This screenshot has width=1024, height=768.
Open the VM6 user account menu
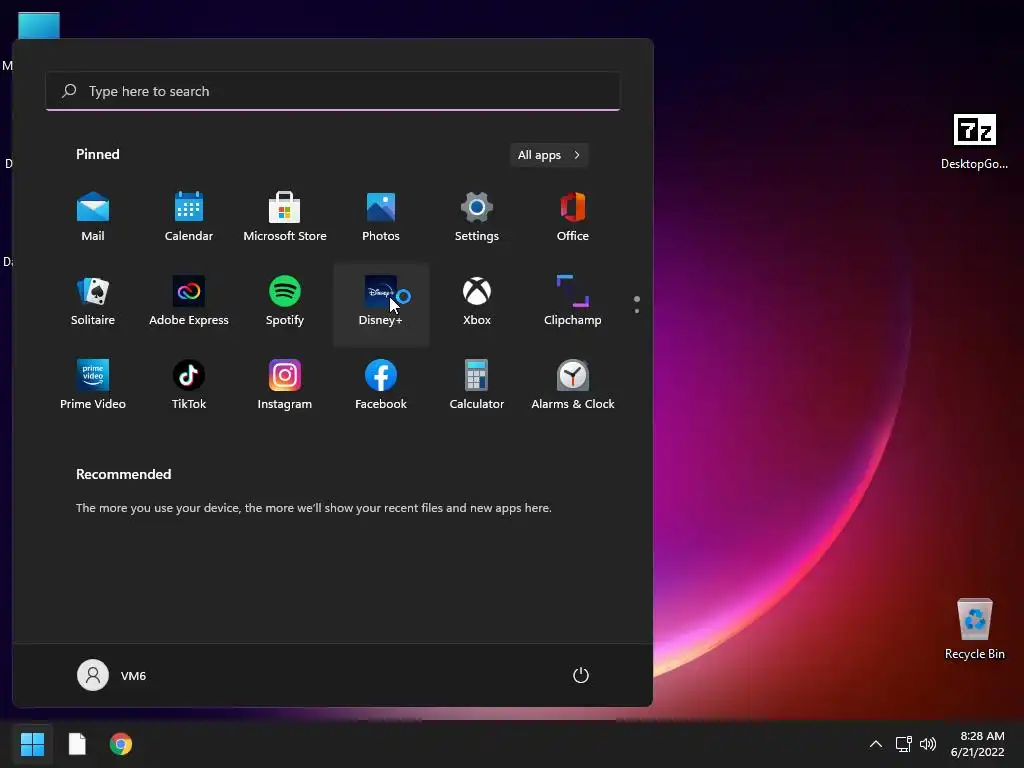[x=112, y=675]
